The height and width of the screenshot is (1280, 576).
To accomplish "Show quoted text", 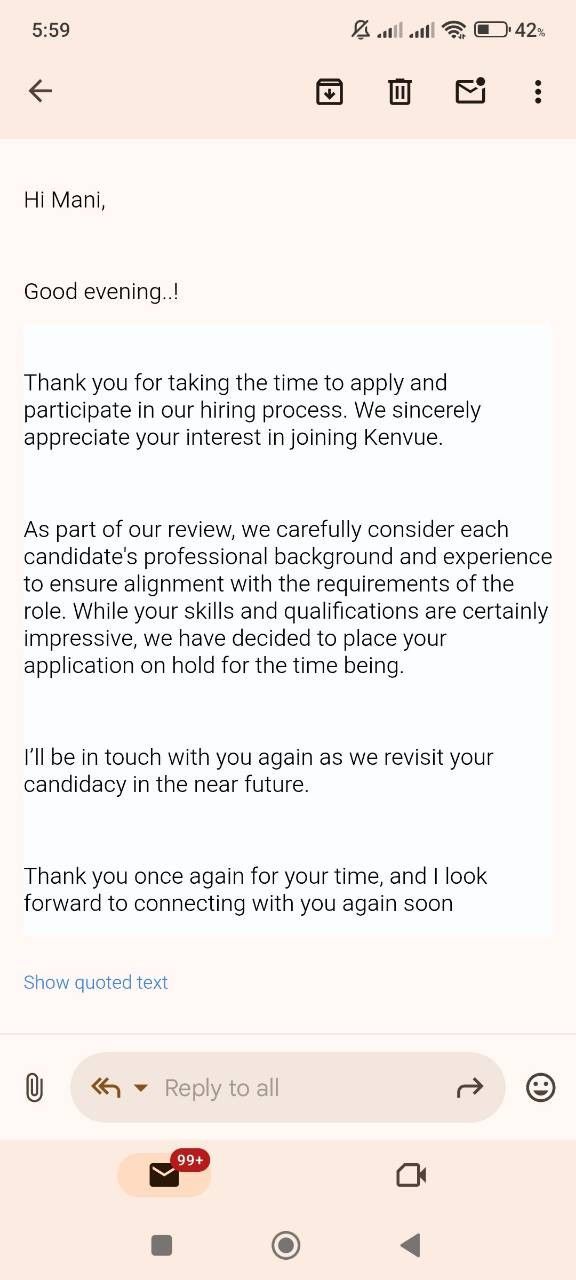I will point(96,982).
